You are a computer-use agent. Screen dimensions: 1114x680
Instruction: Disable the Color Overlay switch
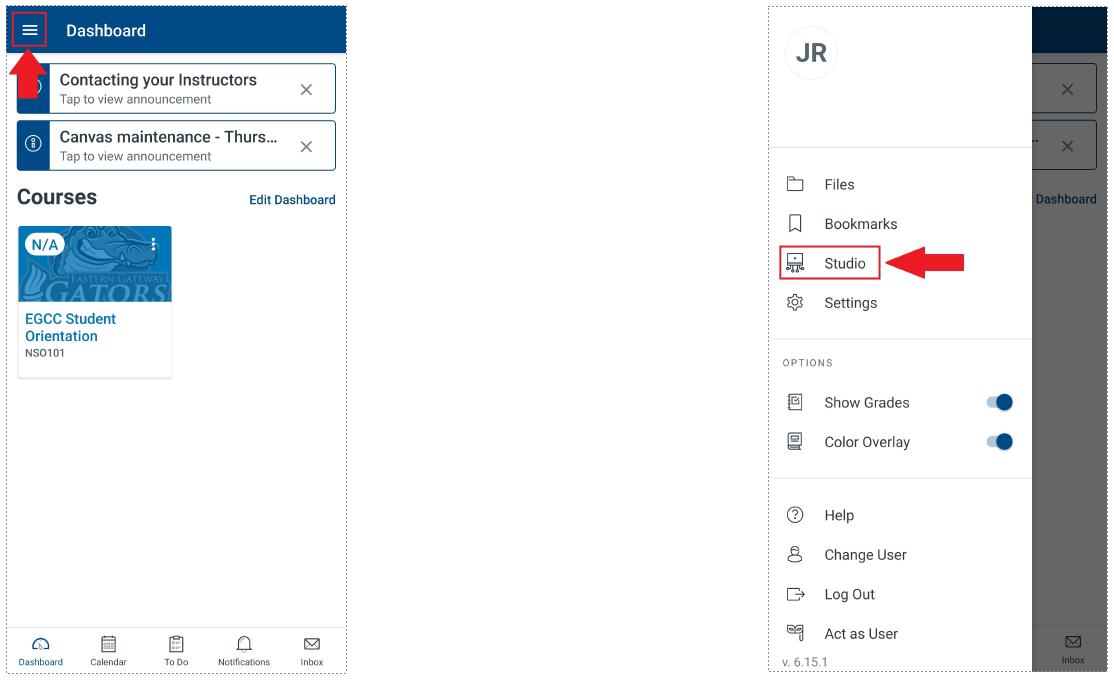(999, 442)
